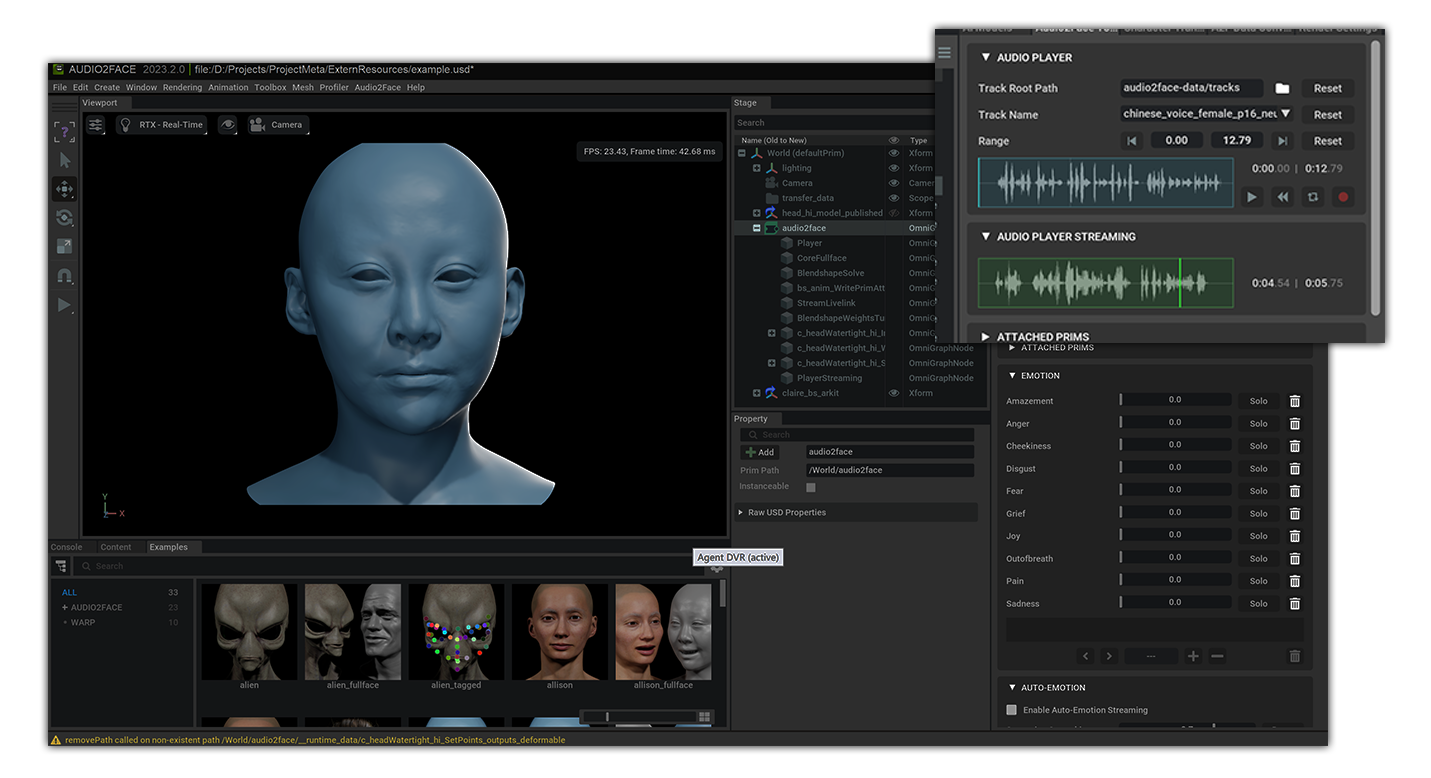The width and height of the screenshot is (1431, 778).
Task: Collapse the AUTO-EMOTION section
Action: pyautogui.click(x=1011, y=688)
